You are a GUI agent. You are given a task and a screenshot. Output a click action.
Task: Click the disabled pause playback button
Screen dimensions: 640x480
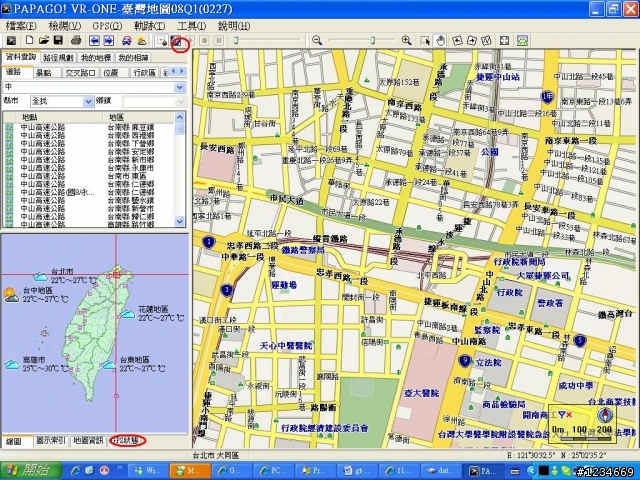click(219, 40)
